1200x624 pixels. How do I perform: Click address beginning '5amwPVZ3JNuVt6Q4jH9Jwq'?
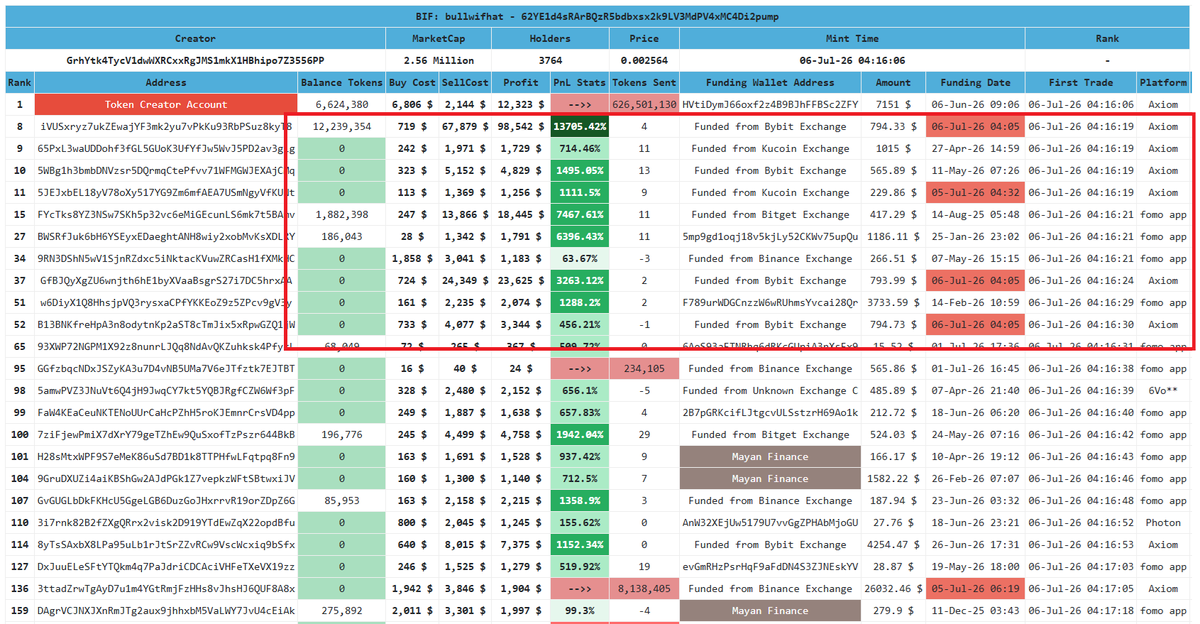point(166,390)
